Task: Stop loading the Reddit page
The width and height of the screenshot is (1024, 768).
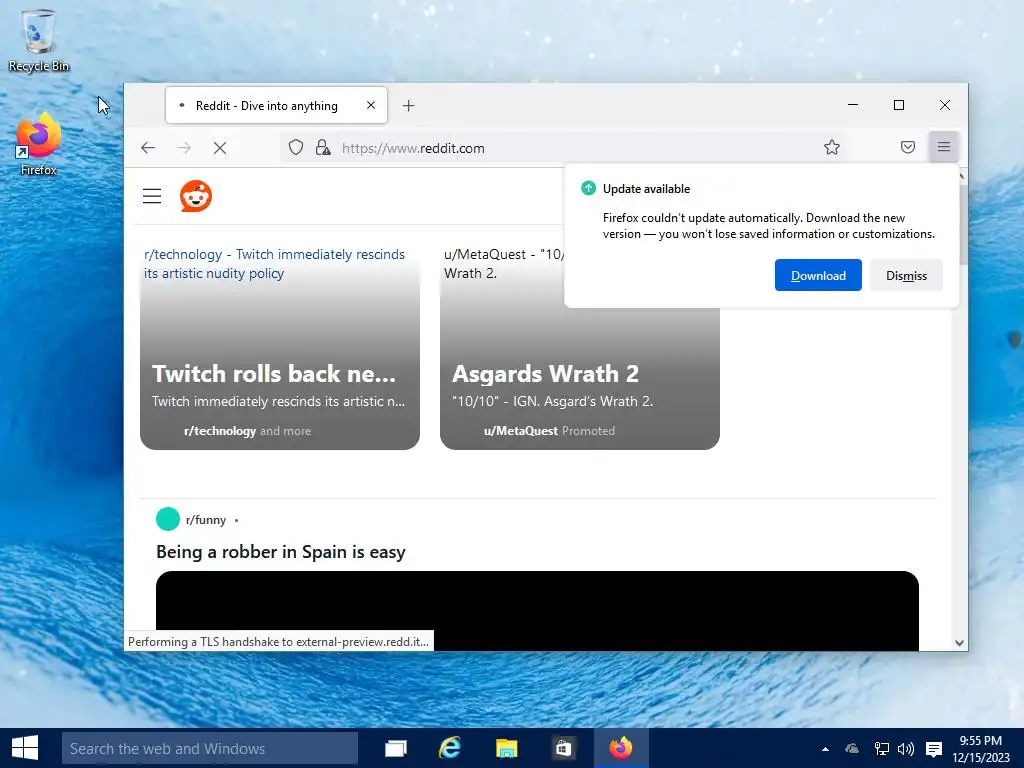Action: click(220, 148)
